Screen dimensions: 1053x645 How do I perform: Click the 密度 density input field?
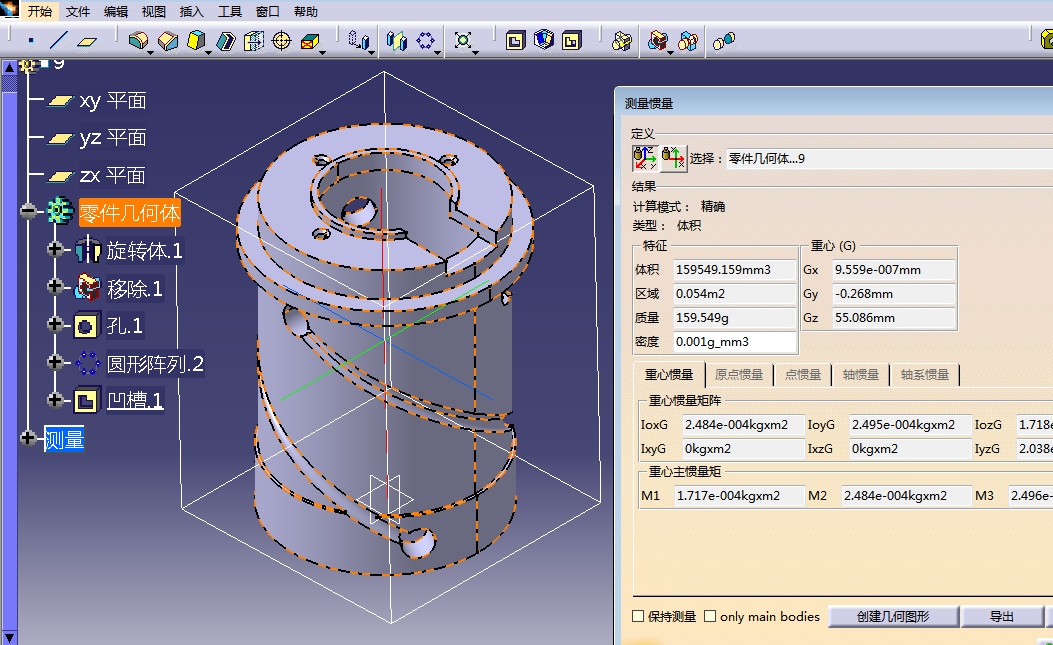tap(734, 342)
